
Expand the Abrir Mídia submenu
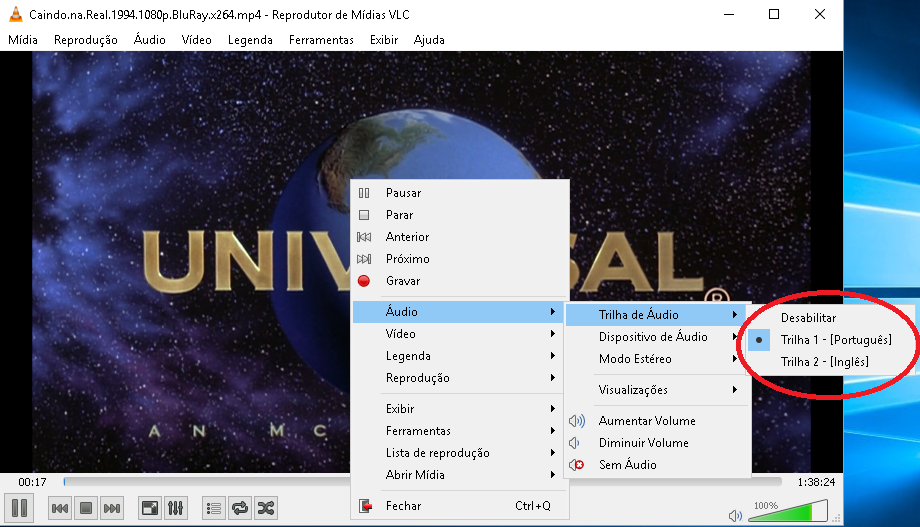click(458, 475)
